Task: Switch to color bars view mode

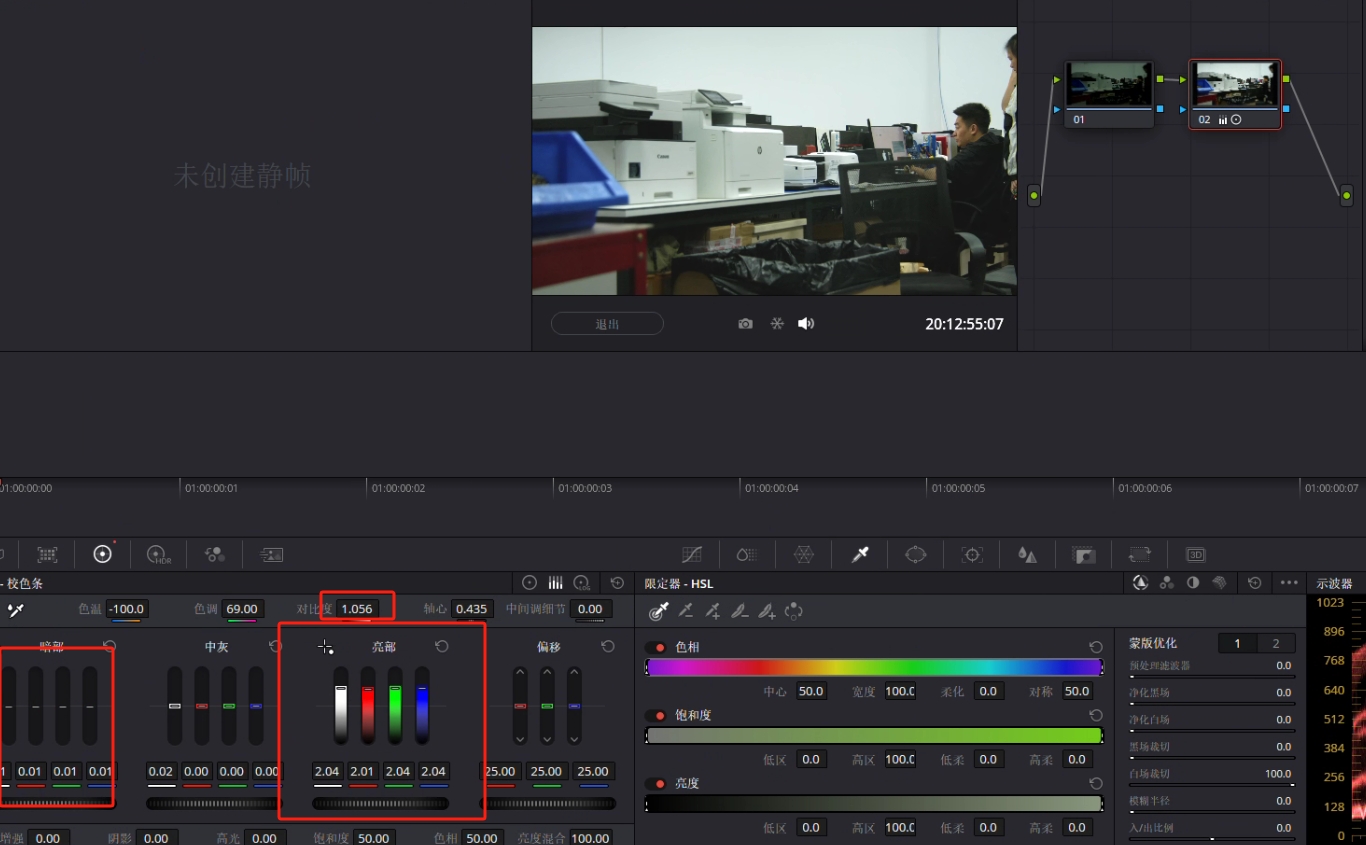Action: (555, 583)
